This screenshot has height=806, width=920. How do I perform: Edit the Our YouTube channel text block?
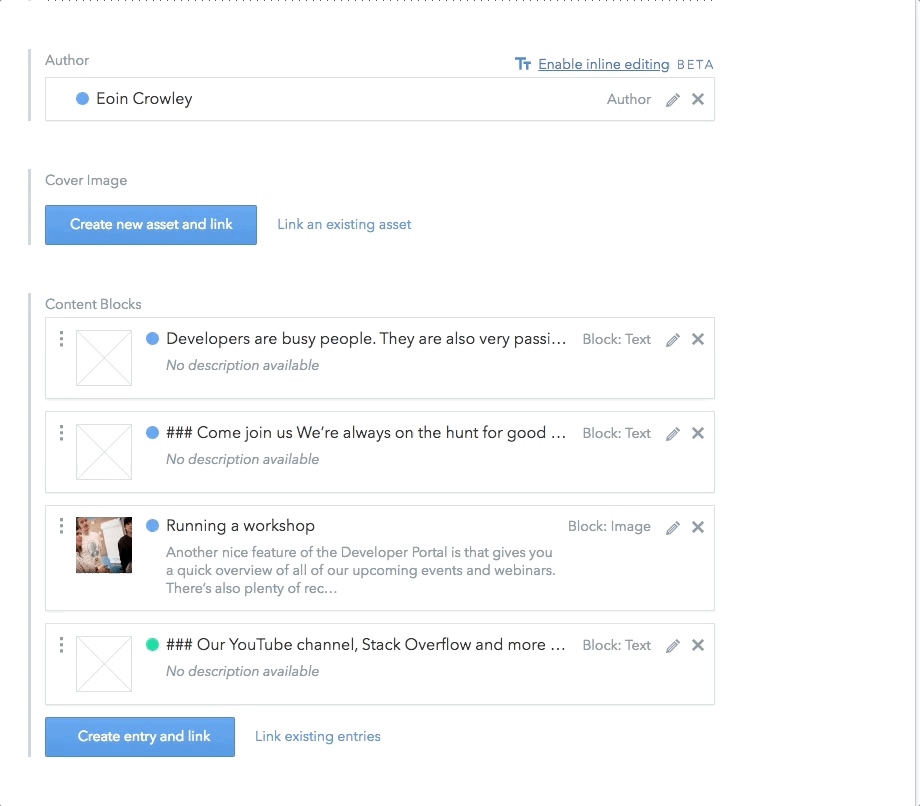pos(673,646)
